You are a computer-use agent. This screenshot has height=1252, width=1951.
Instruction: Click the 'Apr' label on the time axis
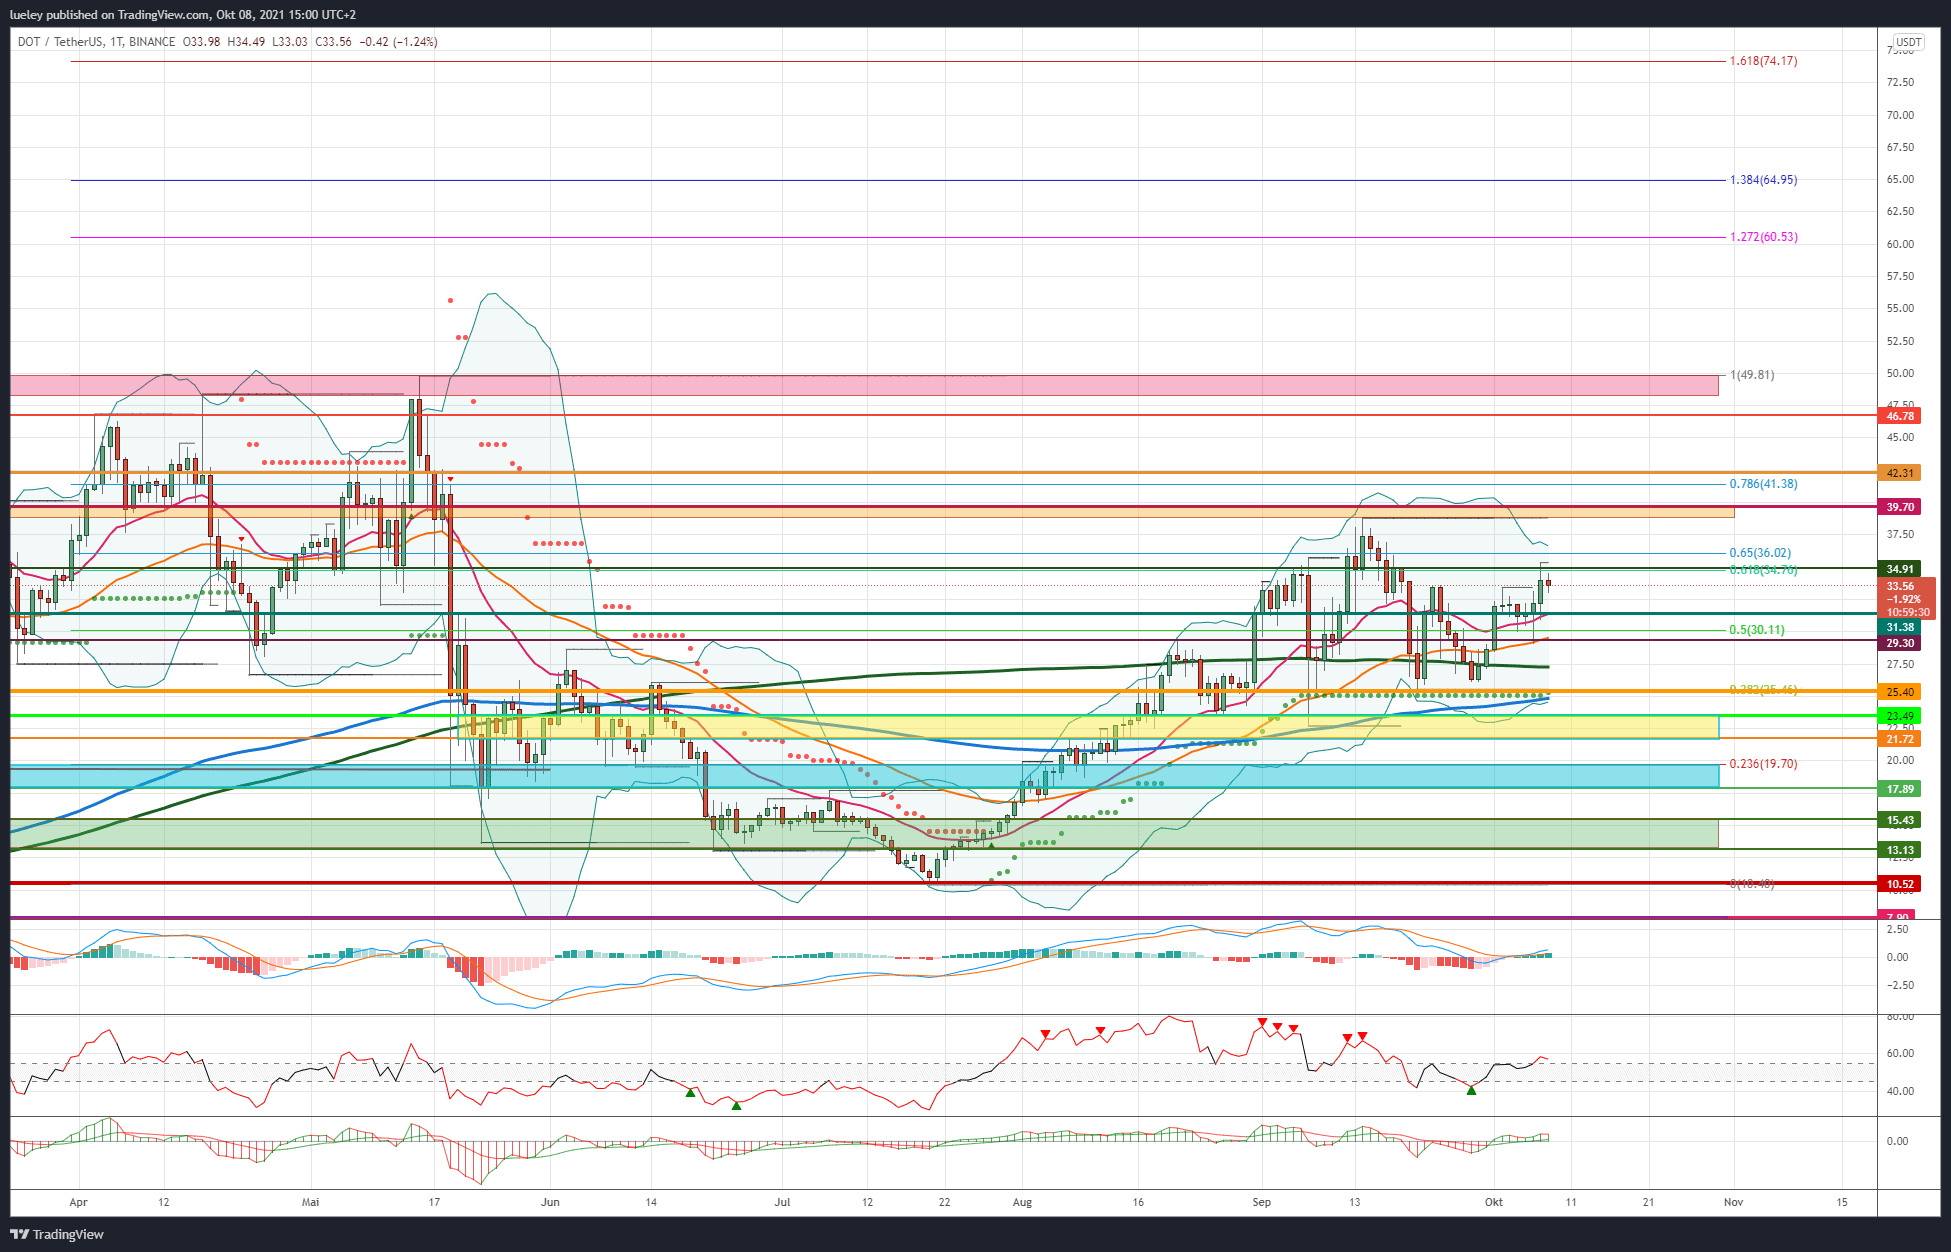(79, 1202)
